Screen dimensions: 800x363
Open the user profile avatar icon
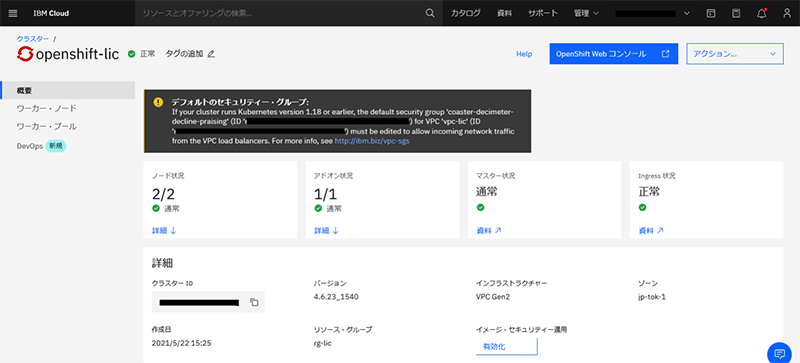pyautogui.click(x=787, y=13)
